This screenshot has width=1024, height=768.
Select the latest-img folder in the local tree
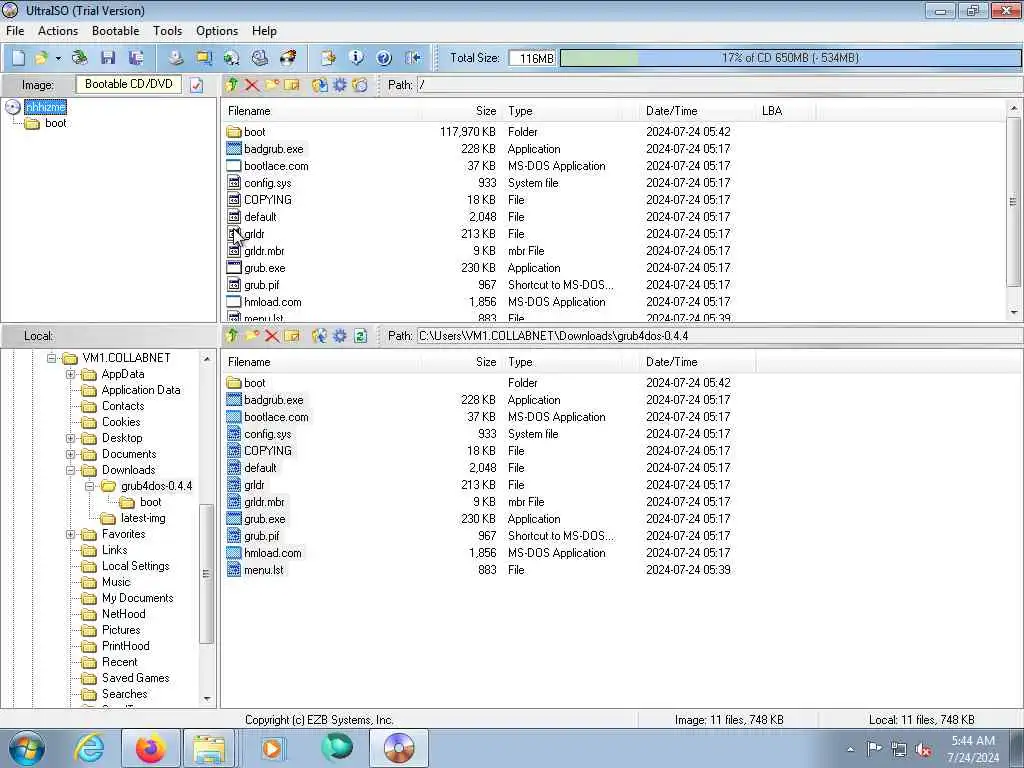point(143,518)
